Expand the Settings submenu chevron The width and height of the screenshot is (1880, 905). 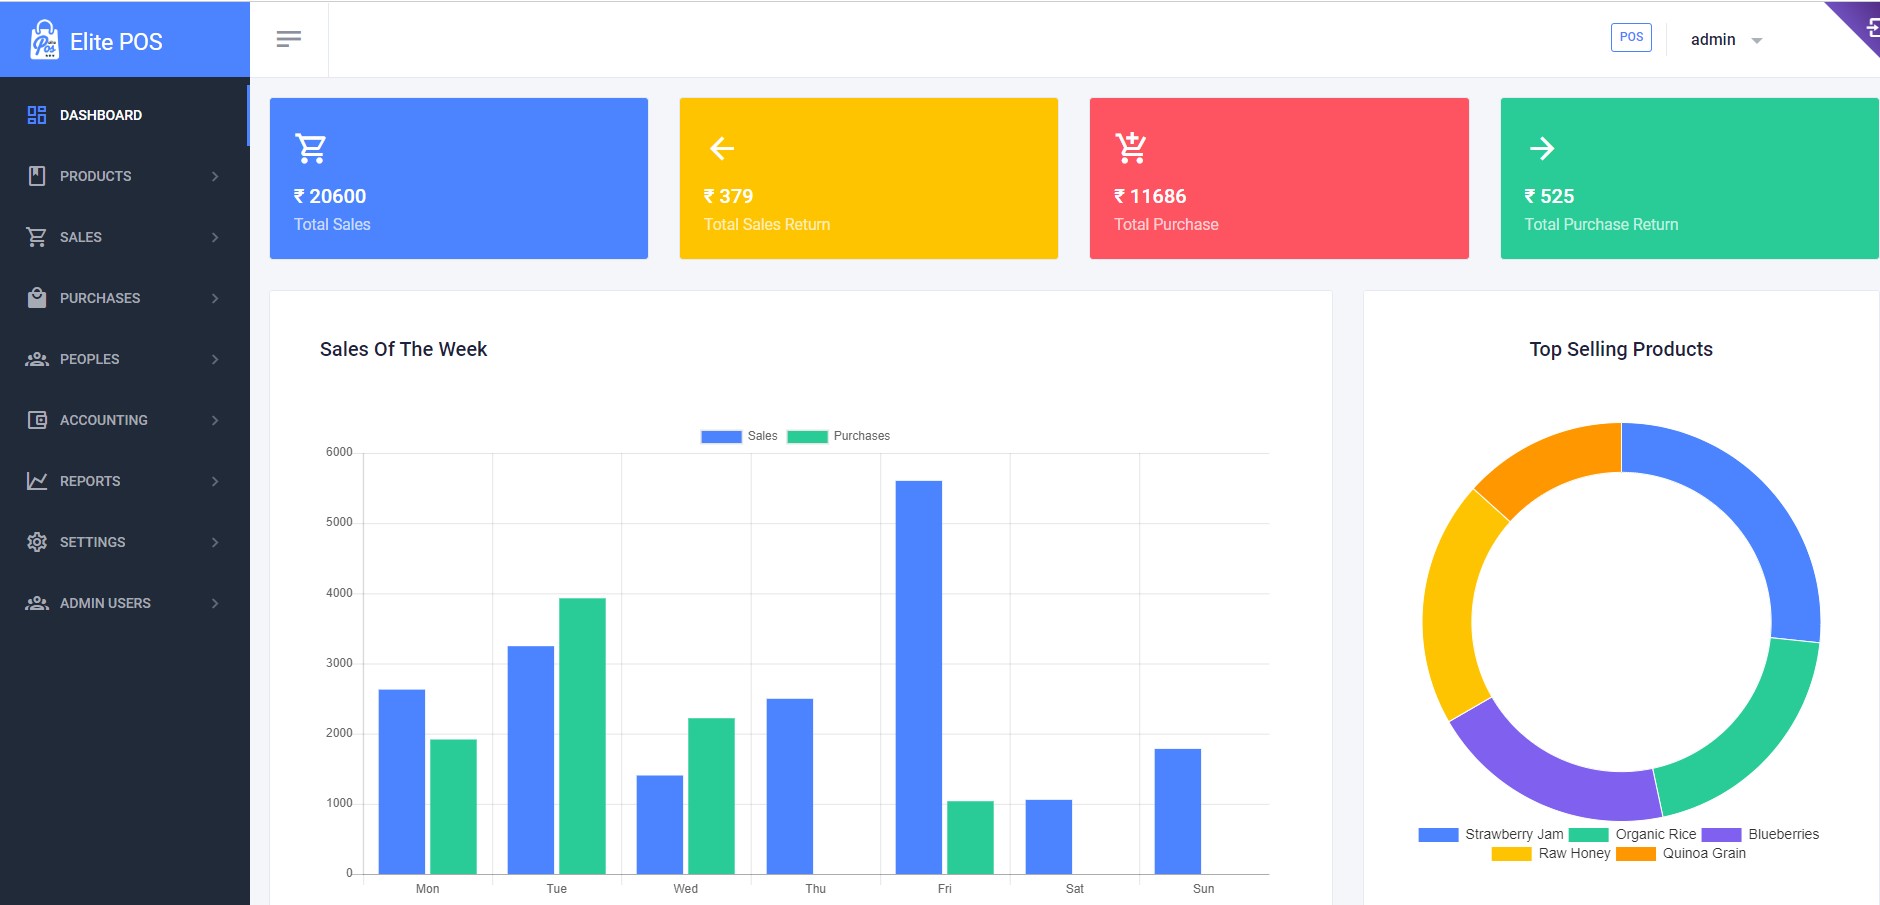coord(215,542)
